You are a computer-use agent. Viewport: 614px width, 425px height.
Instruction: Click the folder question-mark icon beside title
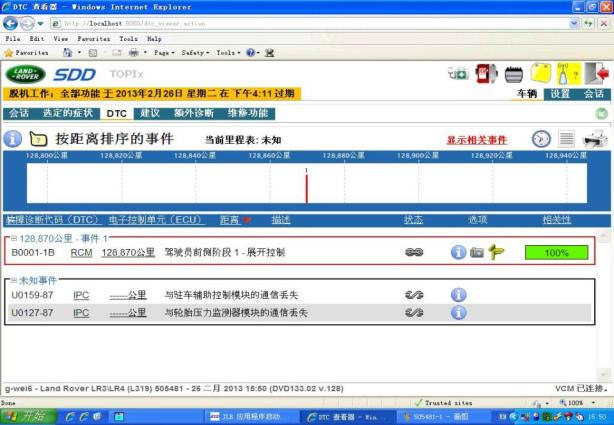[38, 139]
